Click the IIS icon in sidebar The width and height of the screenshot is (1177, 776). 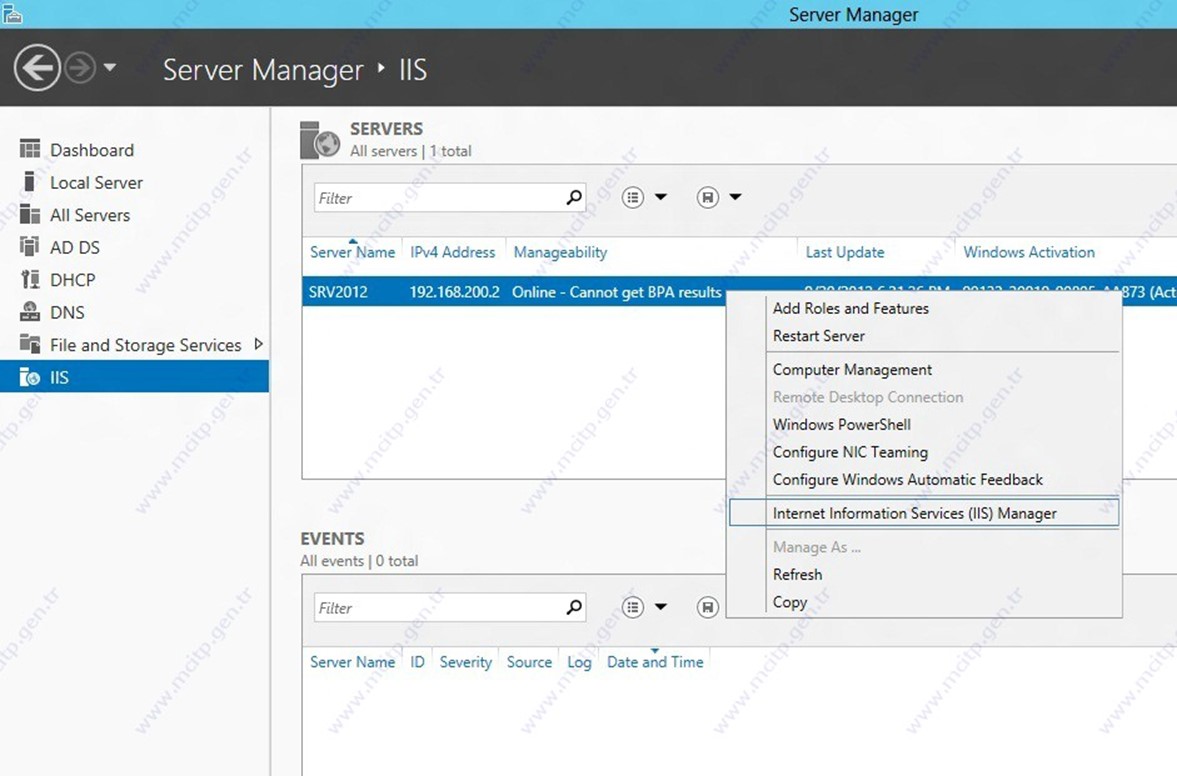pyautogui.click(x=30, y=377)
